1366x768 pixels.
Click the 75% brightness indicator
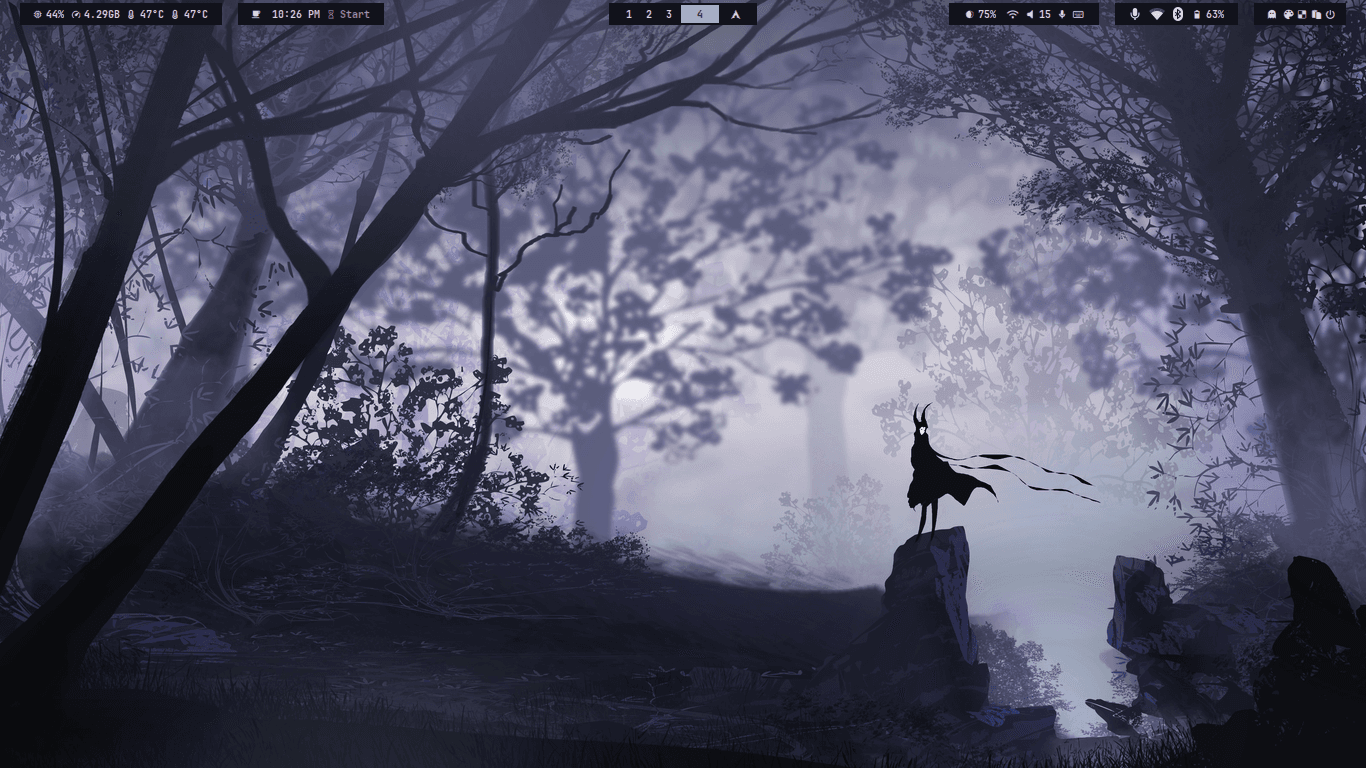click(x=981, y=14)
